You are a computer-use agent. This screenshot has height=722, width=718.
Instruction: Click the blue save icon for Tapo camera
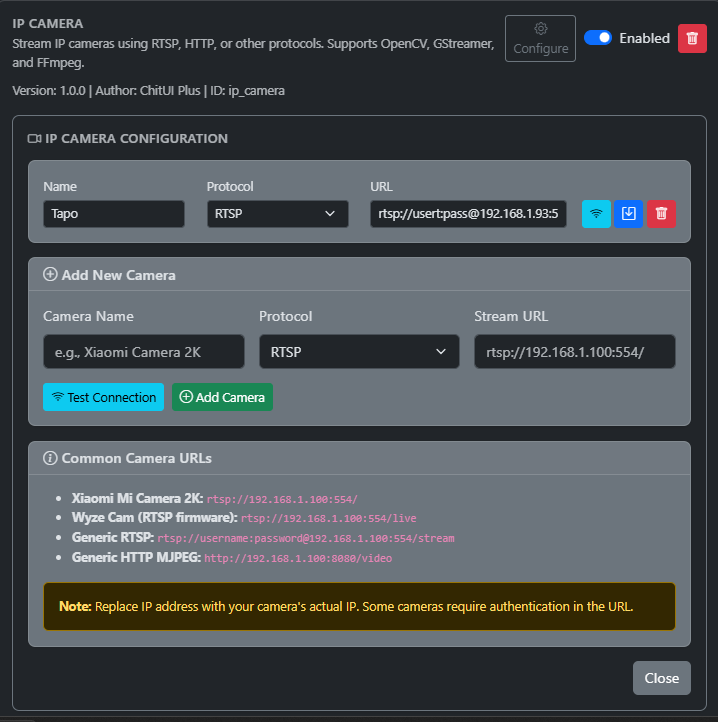tap(628, 214)
